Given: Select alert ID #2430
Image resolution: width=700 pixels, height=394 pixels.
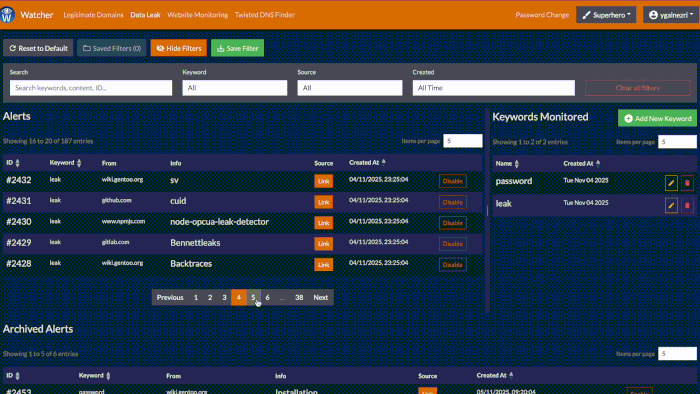Looking at the screenshot, I should (19, 222).
